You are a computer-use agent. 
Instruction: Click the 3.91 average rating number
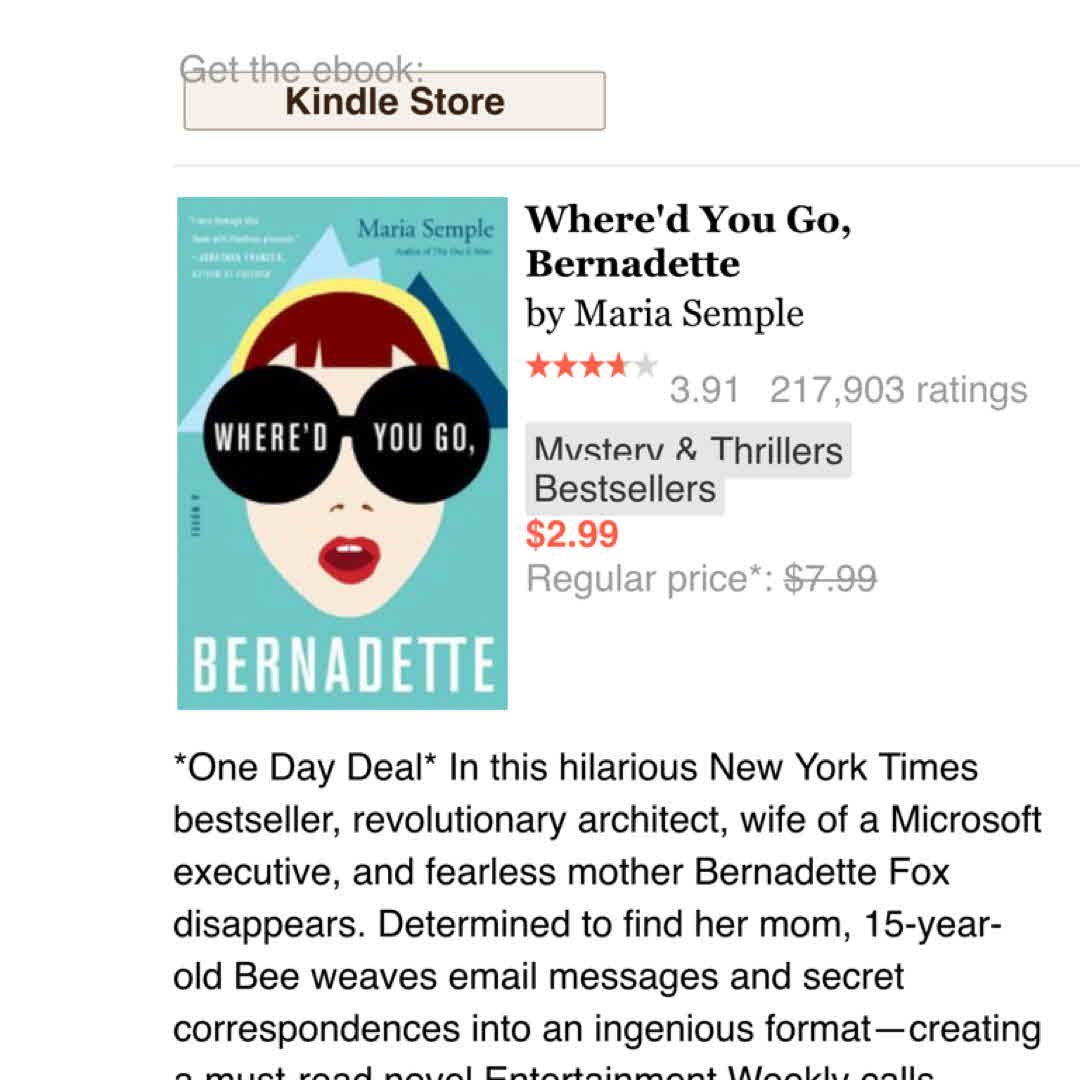(704, 390)
